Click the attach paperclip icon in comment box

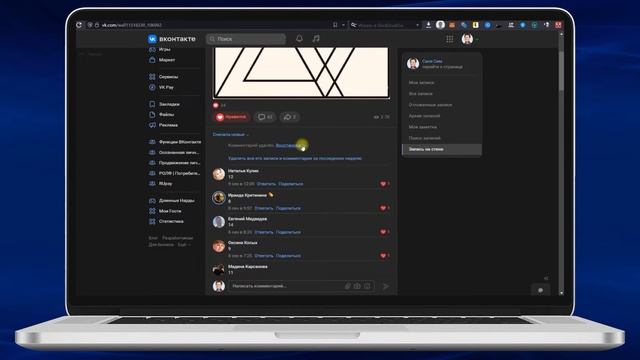[347, 286]
